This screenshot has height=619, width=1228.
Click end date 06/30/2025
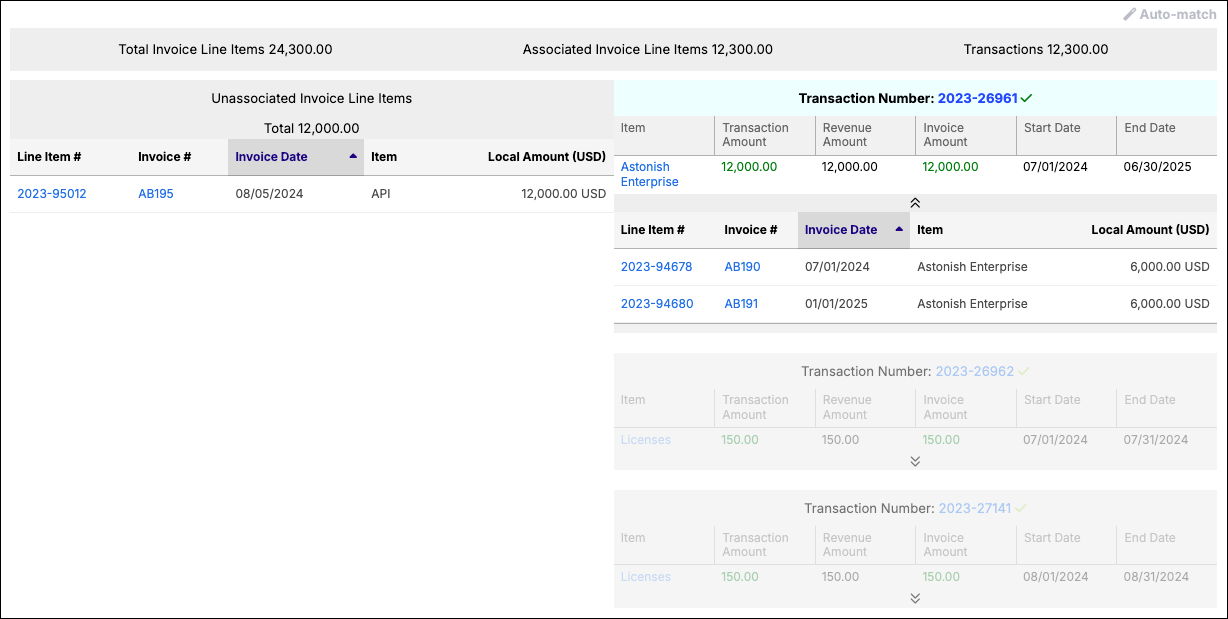point(1158,167)
